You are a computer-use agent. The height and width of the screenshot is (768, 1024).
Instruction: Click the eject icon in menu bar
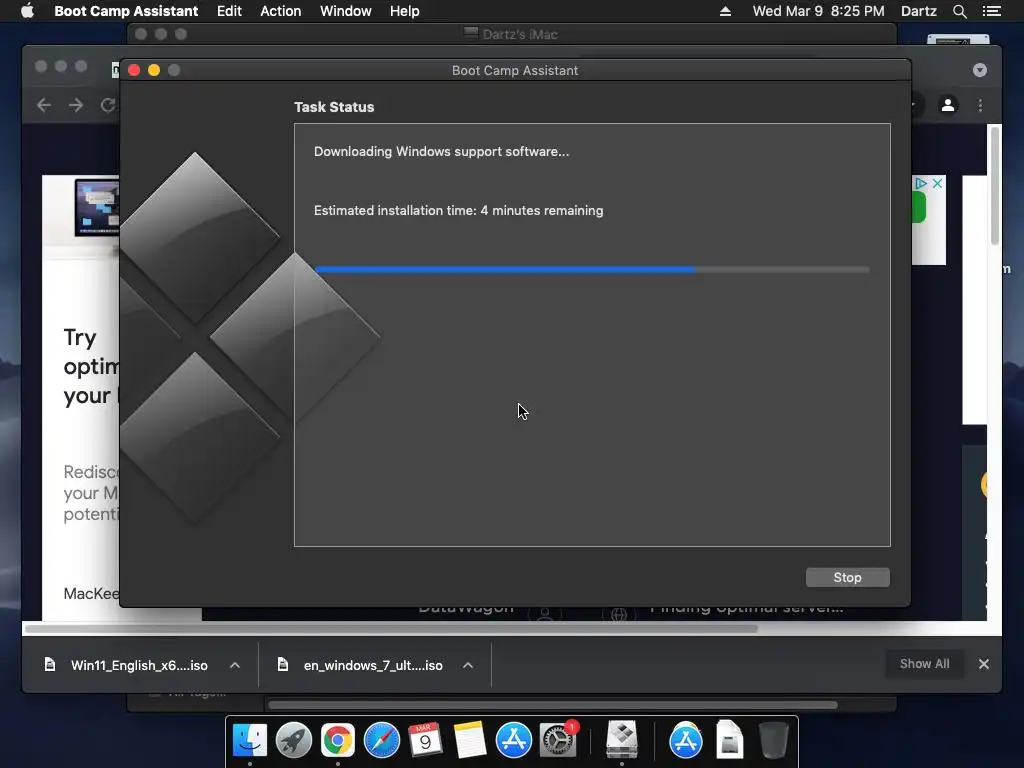pos(725,11)
